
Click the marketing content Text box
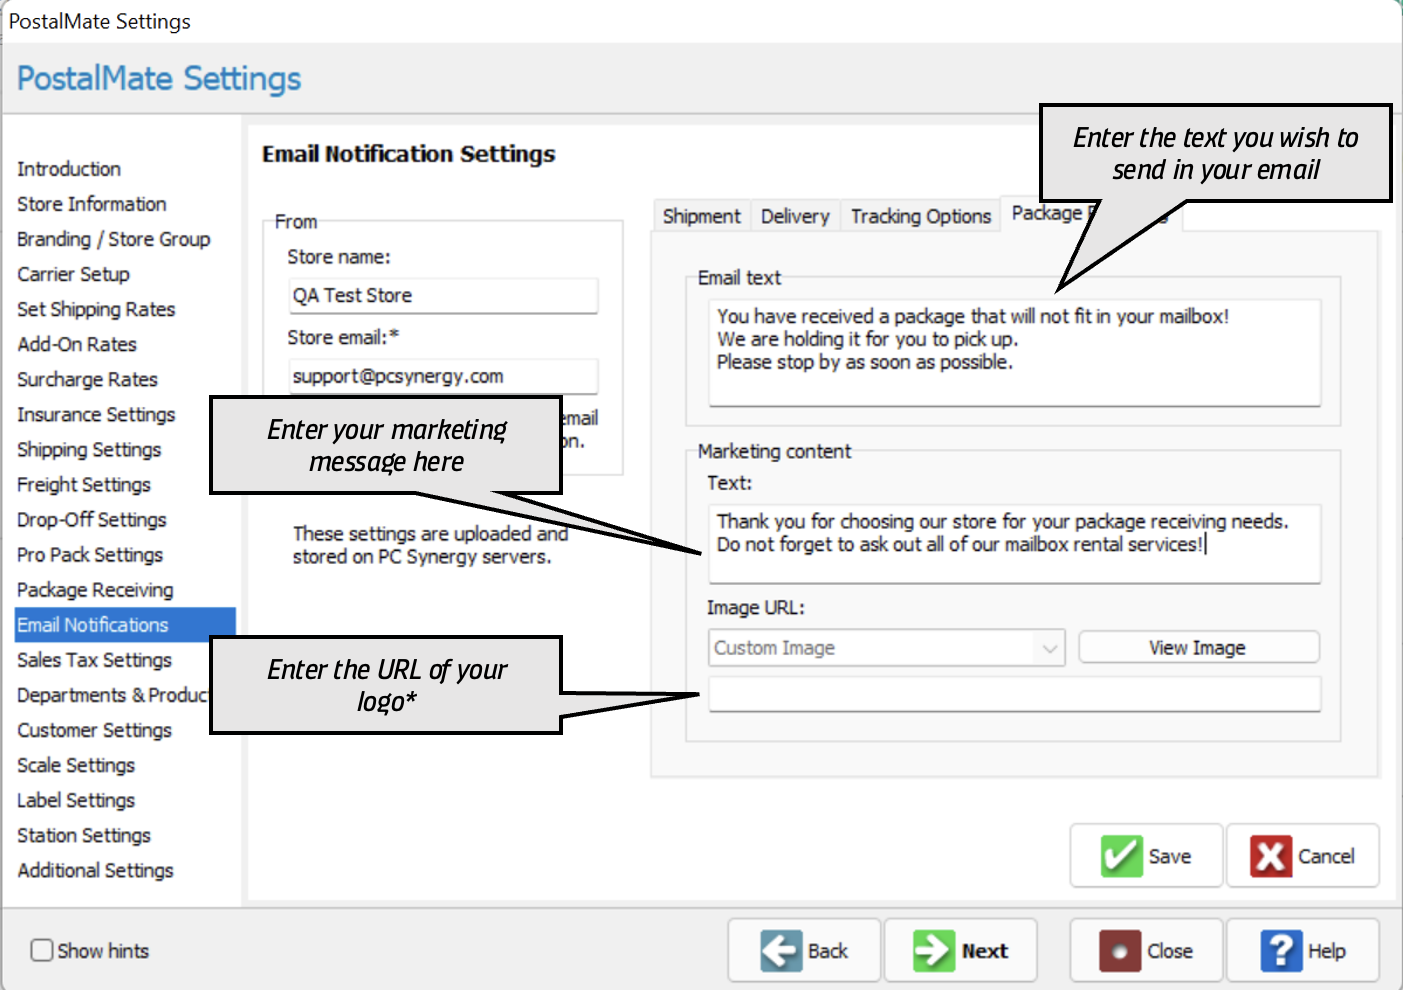pos(1014,543)
